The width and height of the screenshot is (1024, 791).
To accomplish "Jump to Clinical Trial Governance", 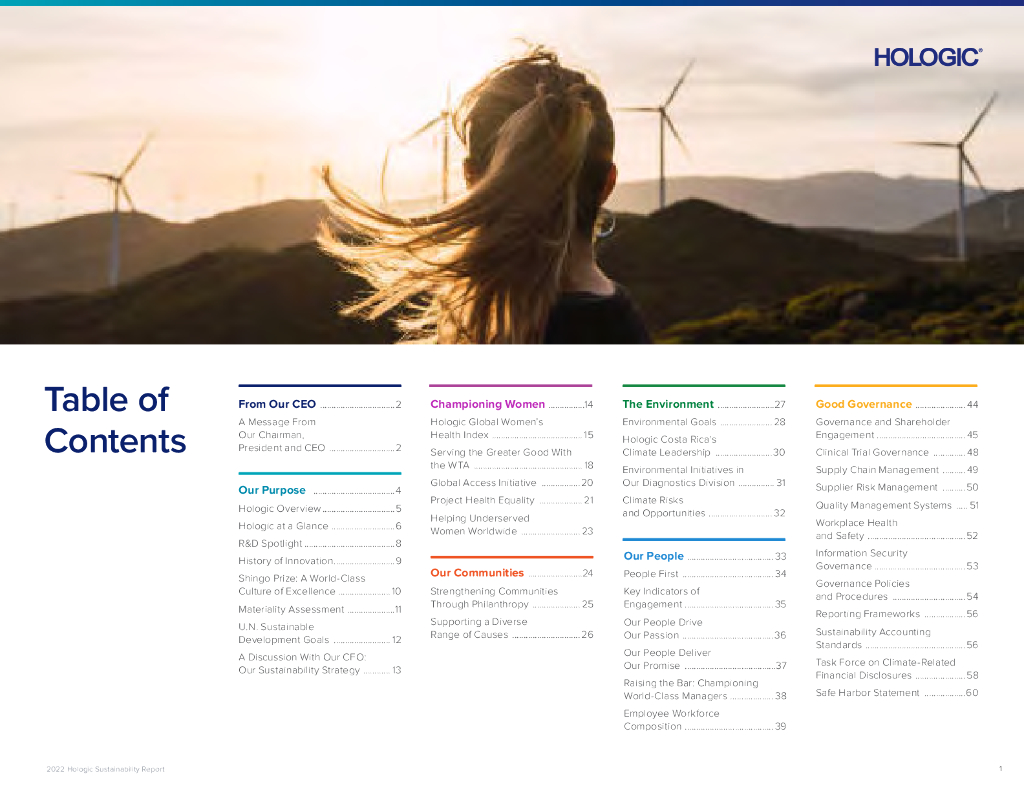I will [897, 452].
